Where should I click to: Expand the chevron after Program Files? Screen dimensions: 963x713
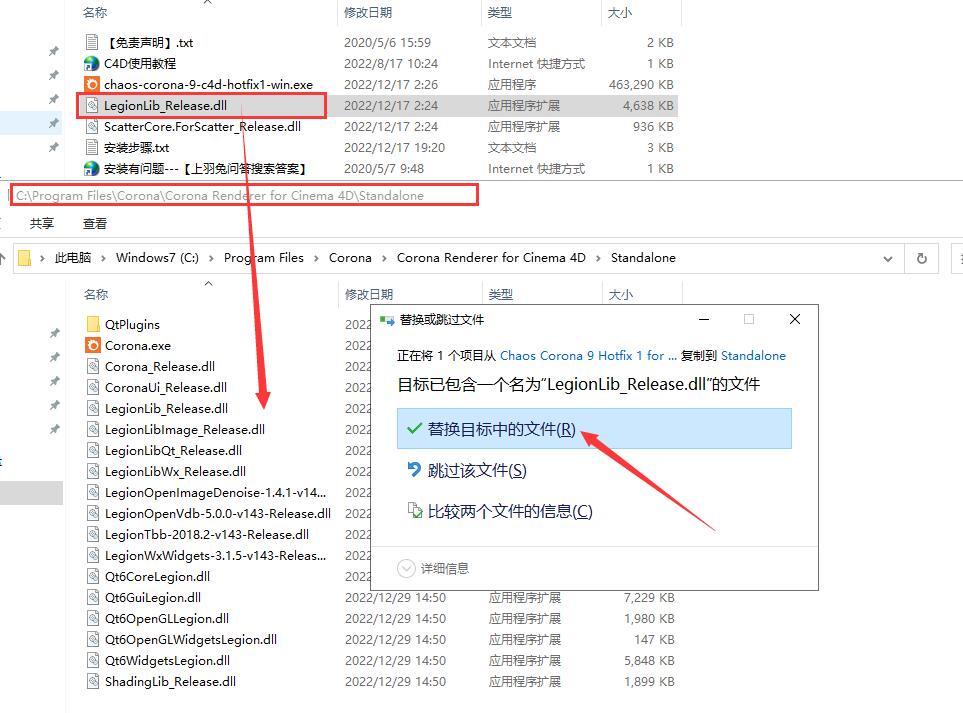[x=316, y=258]
